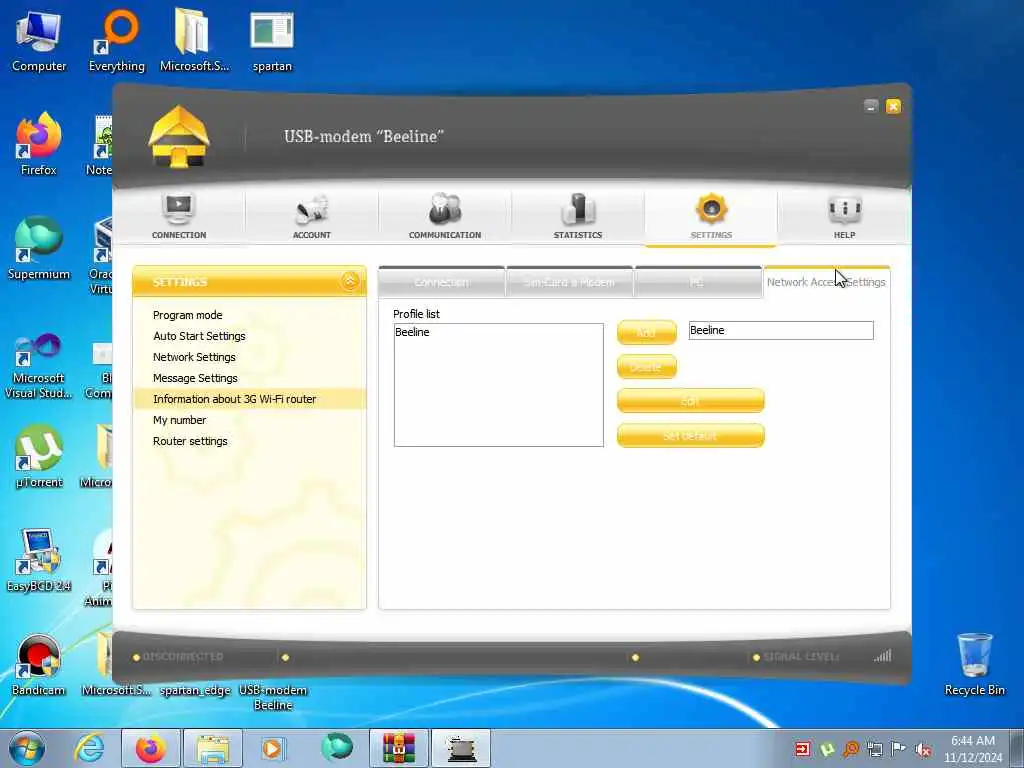
Task: Open the Account section
Action: [312, 217]
